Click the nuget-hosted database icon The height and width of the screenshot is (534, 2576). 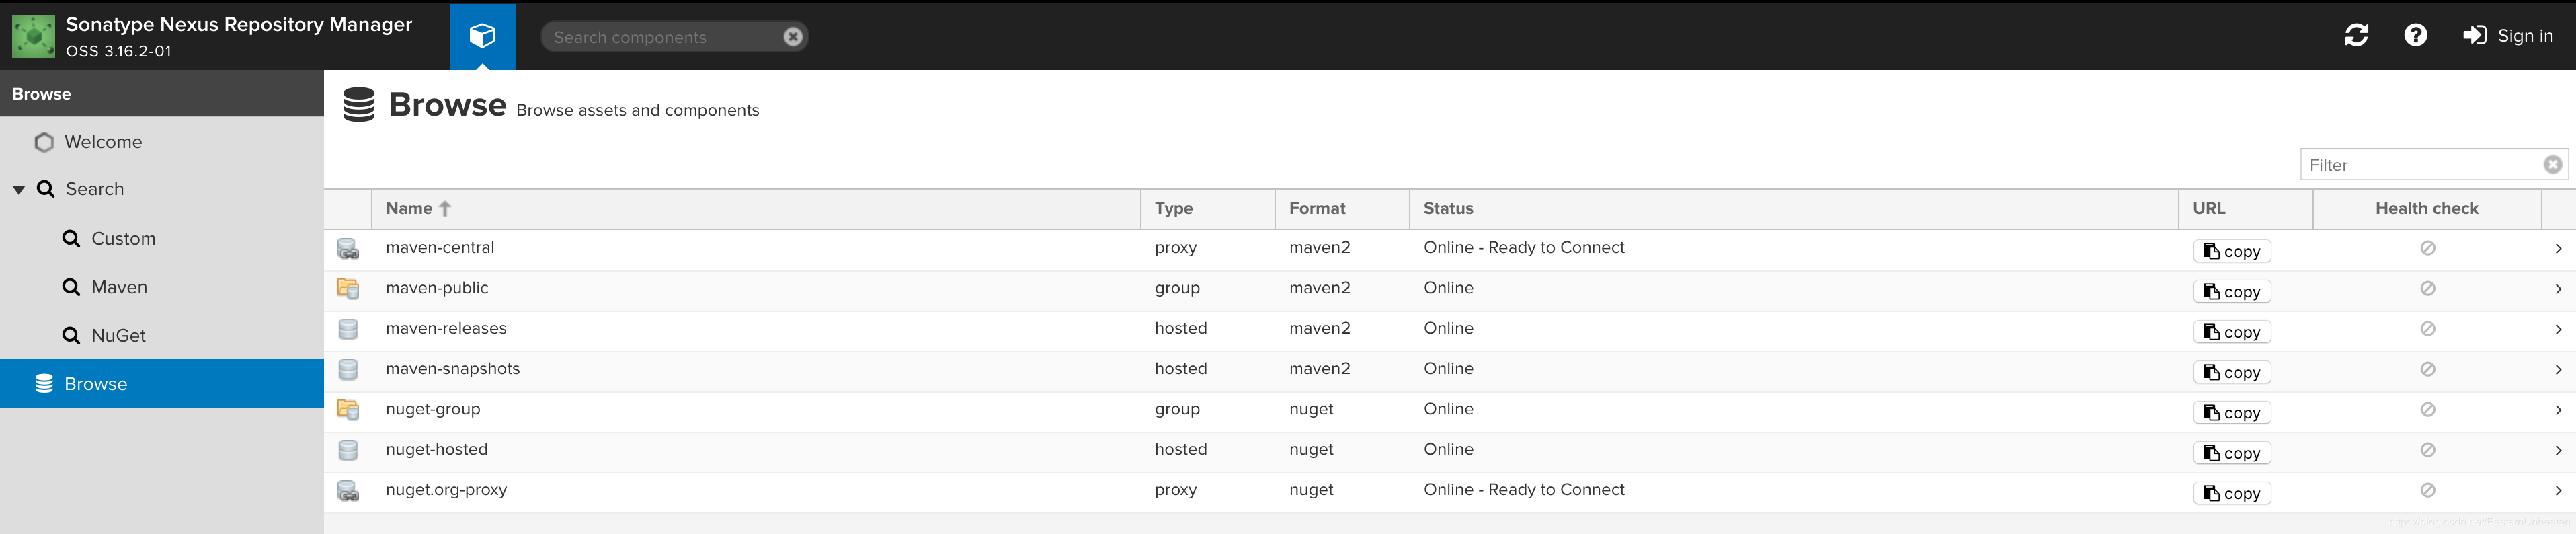click(x=348, y=451)
